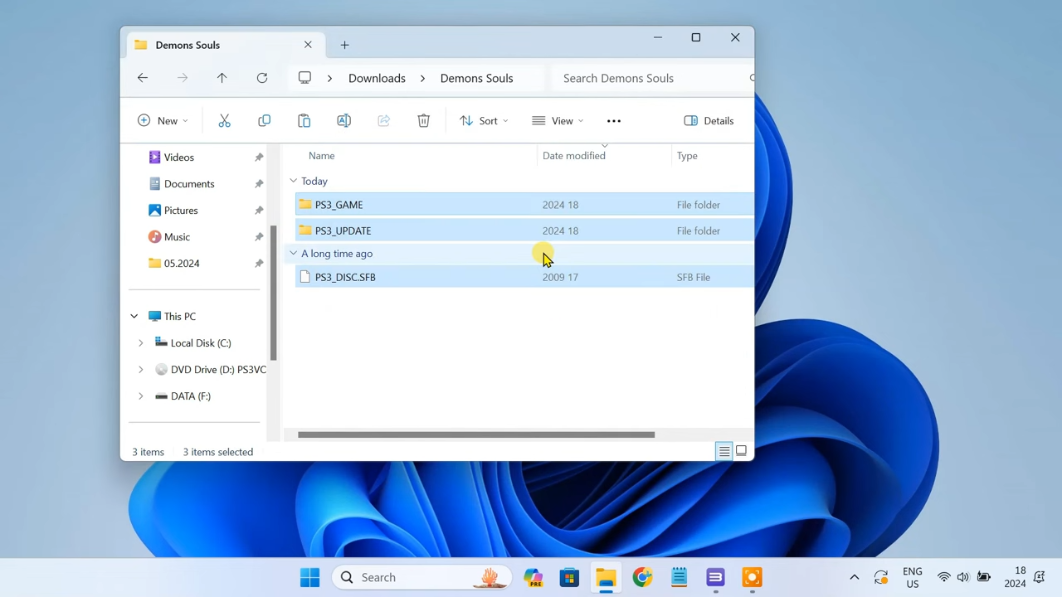Refresh the current folder view
Image resolution: width=1062 pixels, height=597 pixels.
point(262,78)
